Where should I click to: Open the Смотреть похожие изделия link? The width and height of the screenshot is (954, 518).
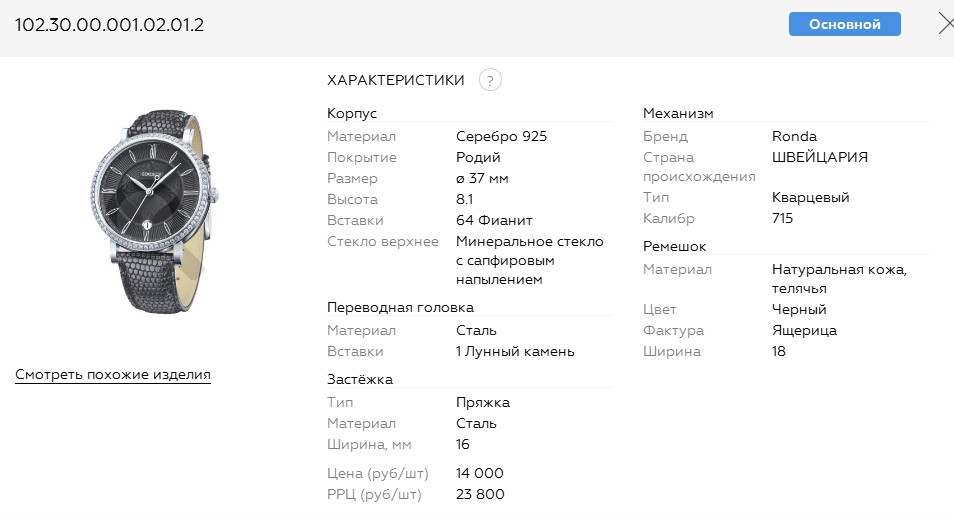click(113, 375)
